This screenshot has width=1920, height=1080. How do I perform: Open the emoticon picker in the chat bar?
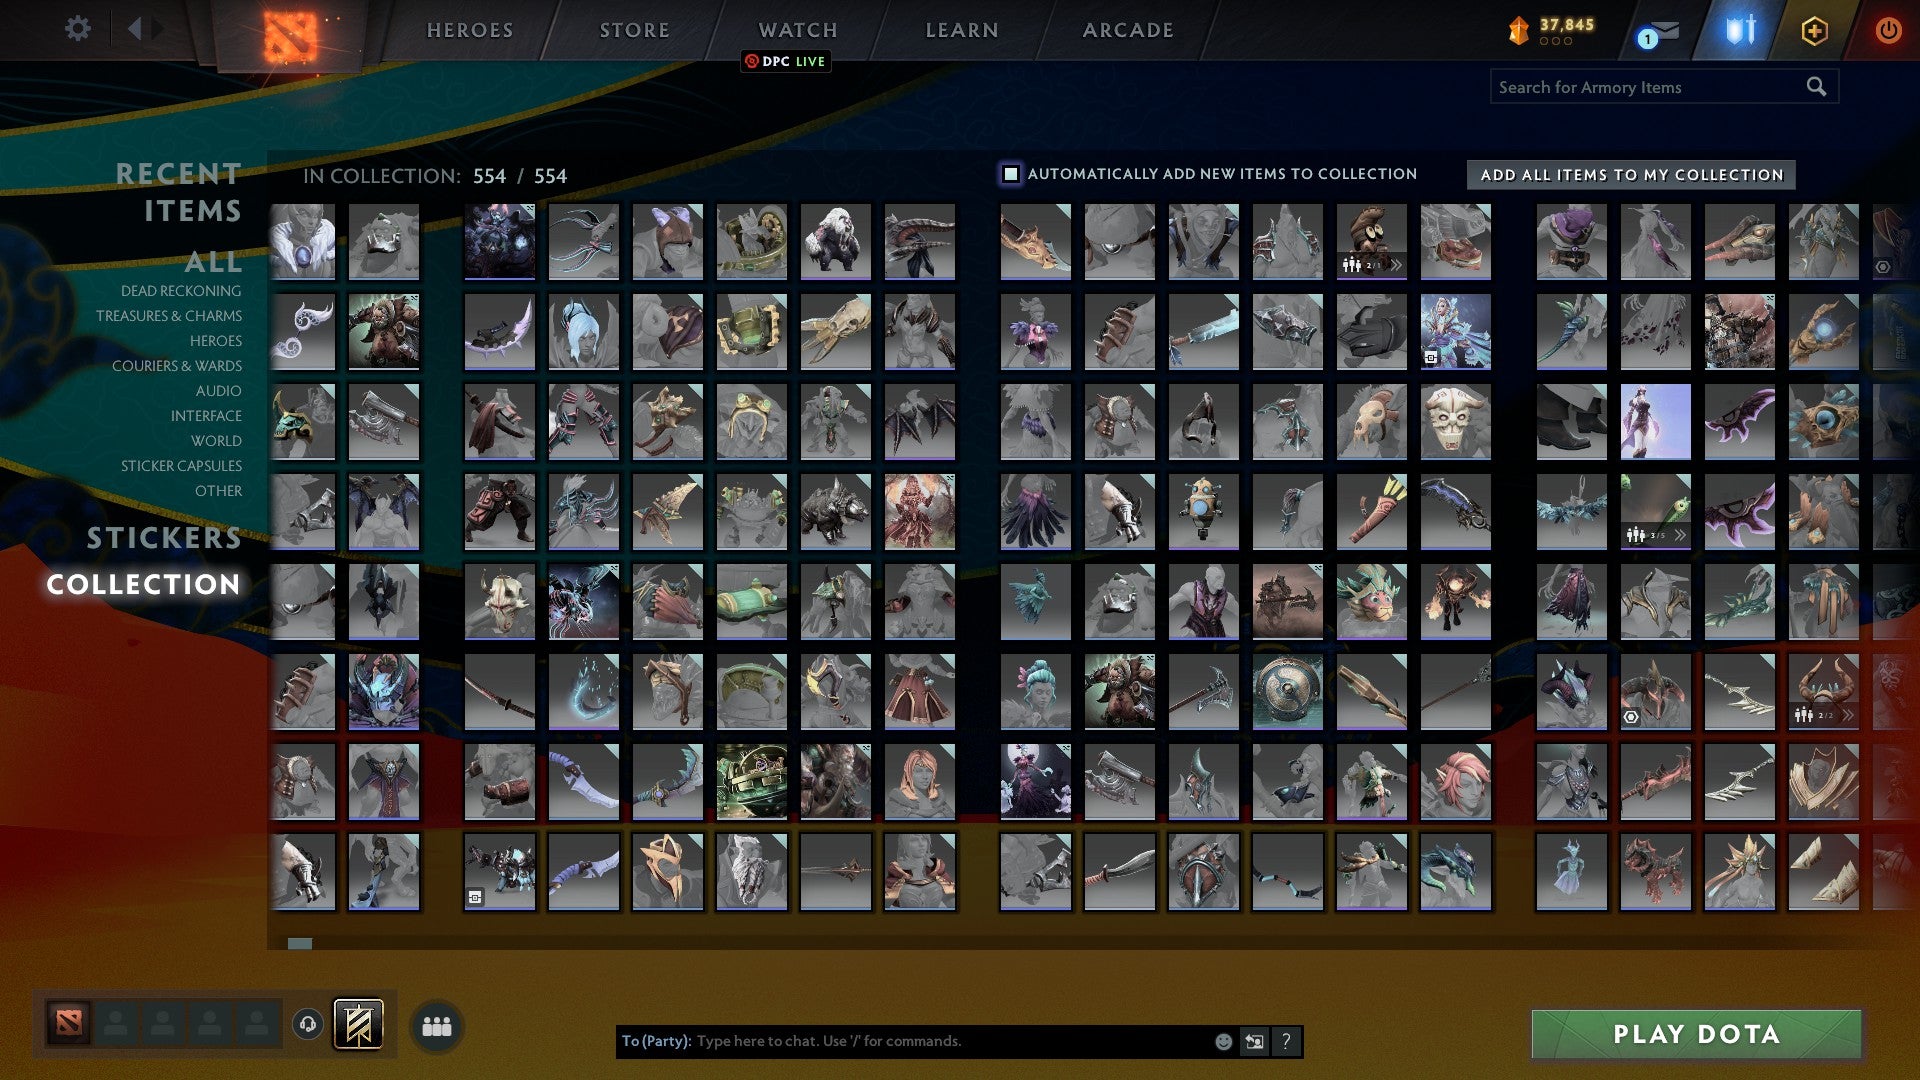[1222, 1041]
